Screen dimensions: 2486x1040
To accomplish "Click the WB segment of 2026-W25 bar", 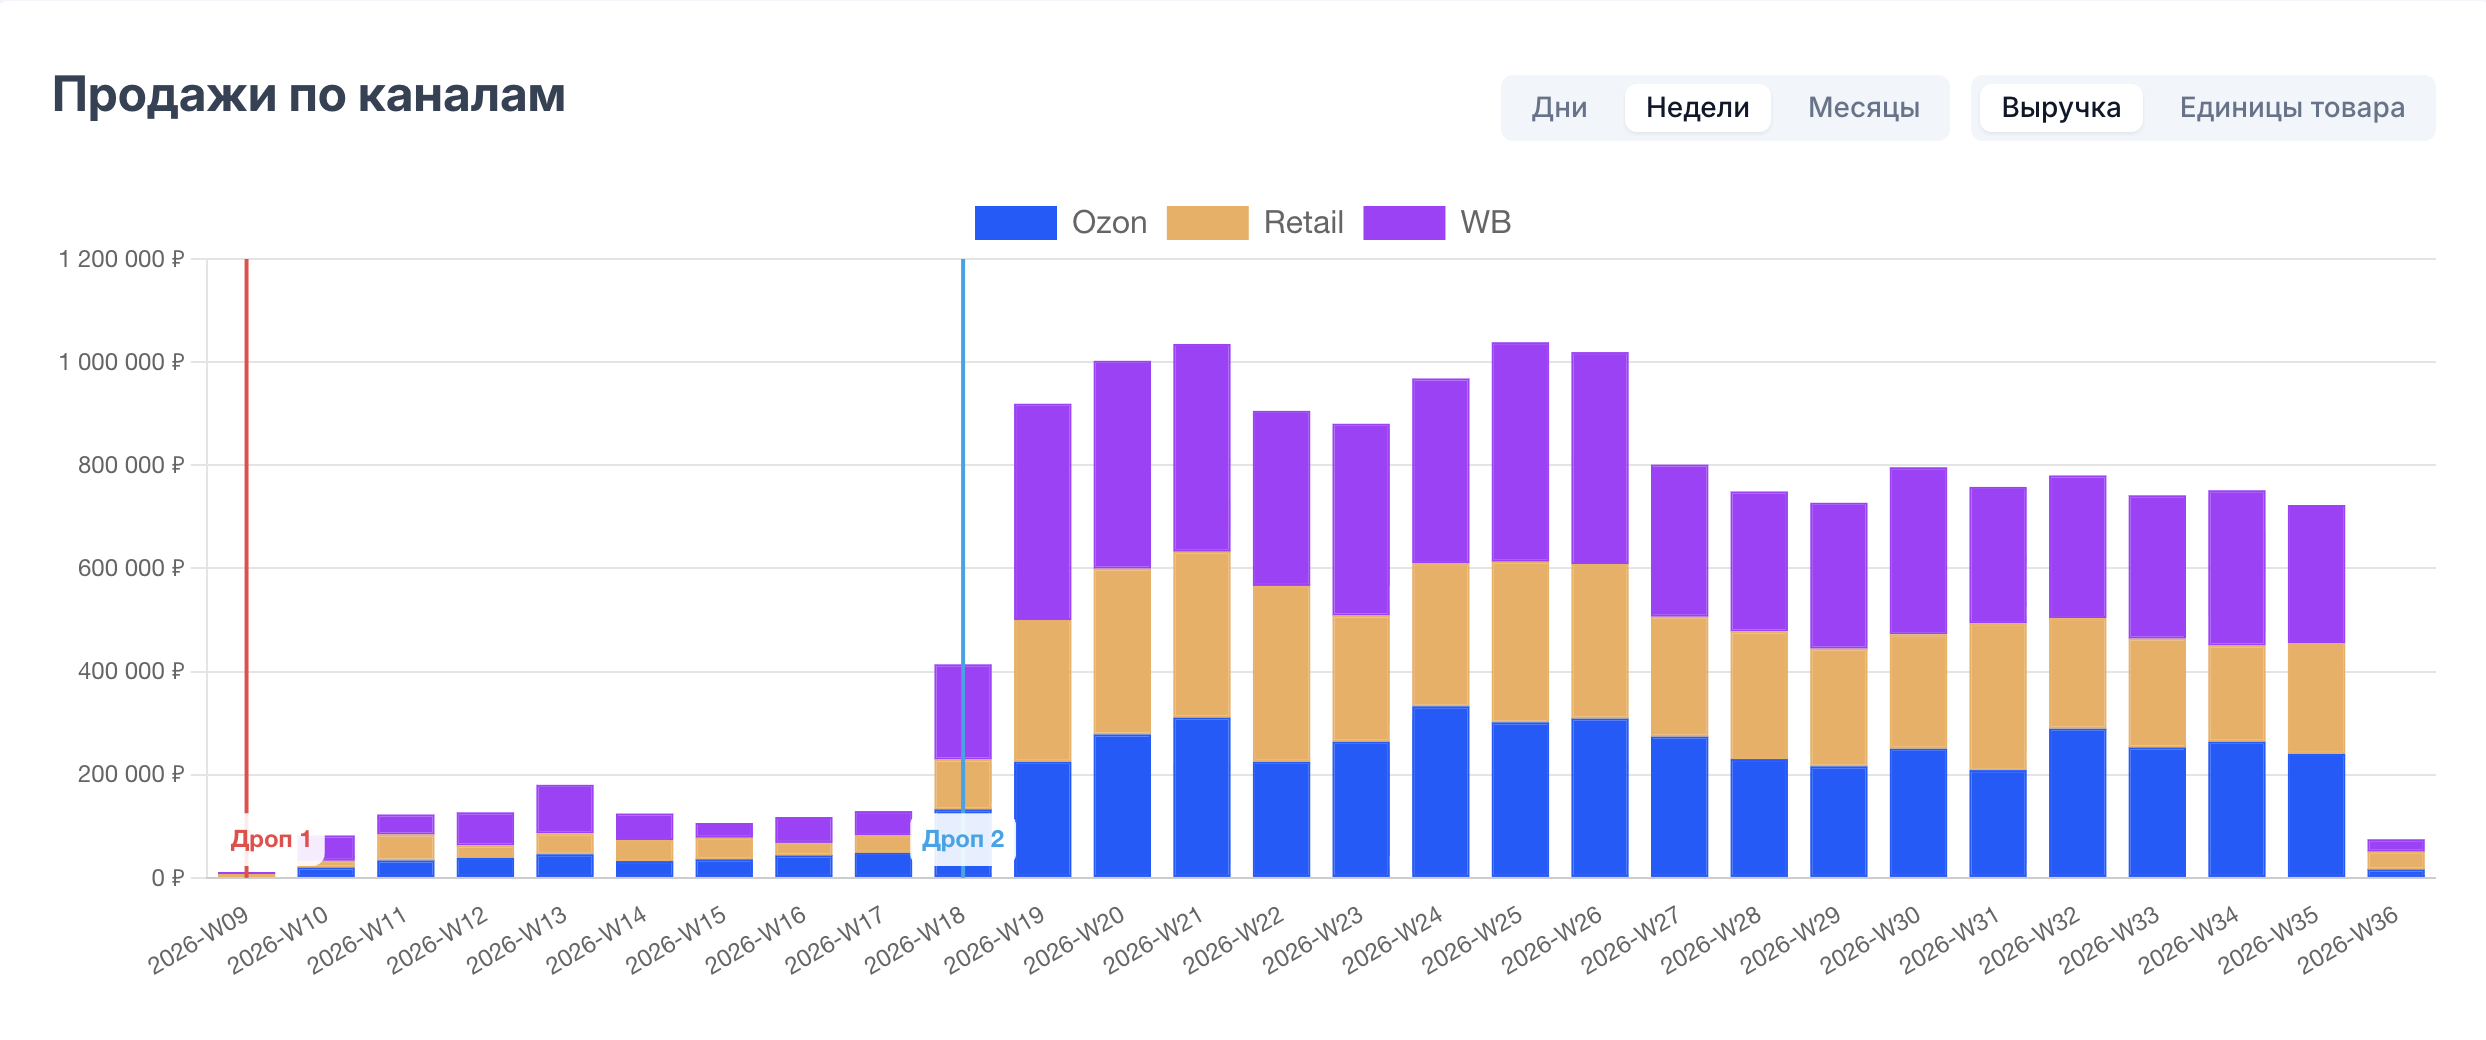I will (1520, 452).
